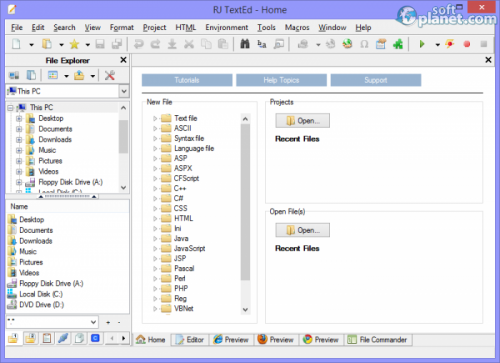This screenshot has width=500, height=363.
Task: Click the crossed tools icon in File Explorer
Action: (110, 75)
